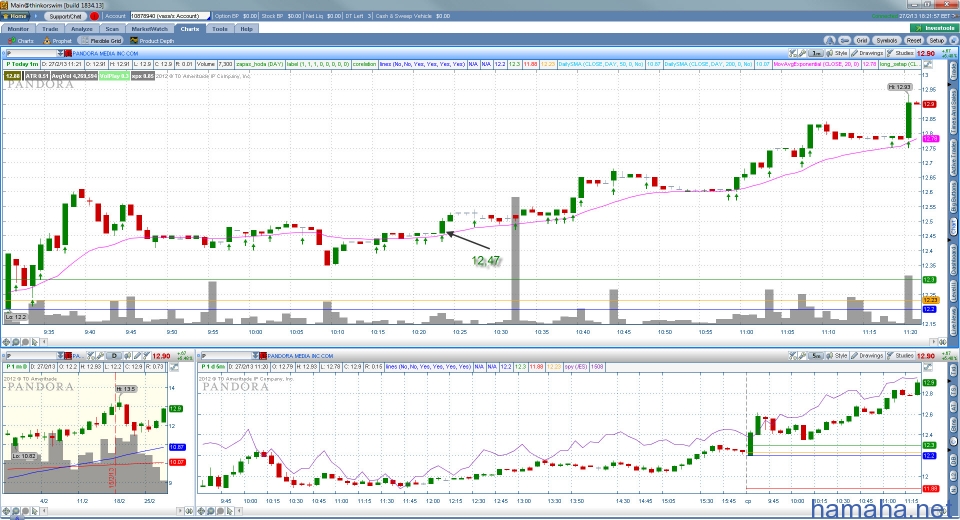Open the 5-minute chart Style menu

click(x=837, y=355)
